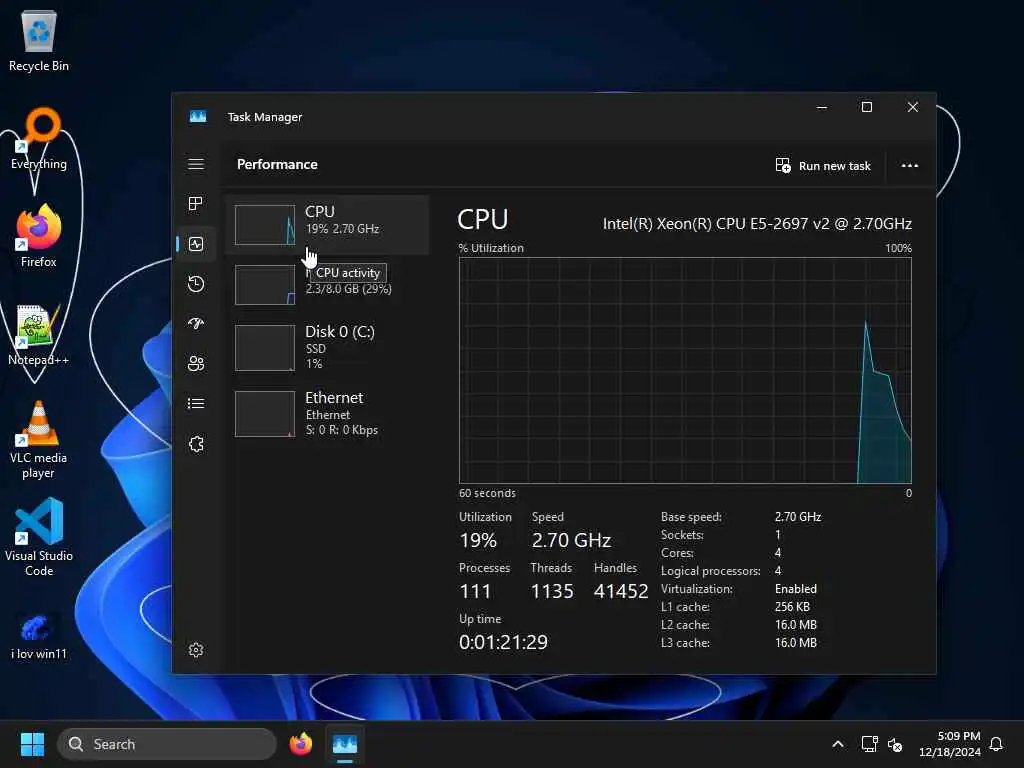Click the Logical processors label

pos(711,571)
